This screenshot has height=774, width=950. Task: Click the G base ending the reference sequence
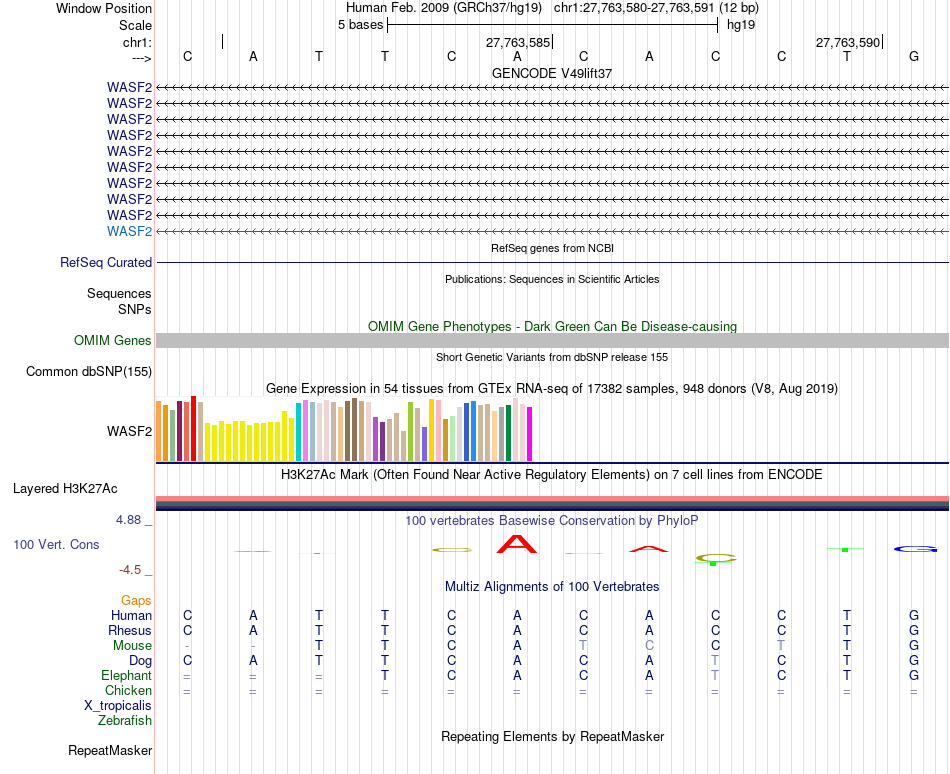pyautogui.click(x=914, y=56)
